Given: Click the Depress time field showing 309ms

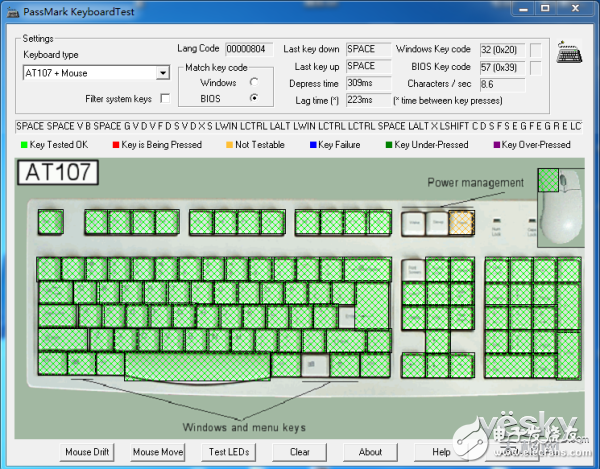Looking at the screenshot, I should pyautogui.click(x=368, y=83).
